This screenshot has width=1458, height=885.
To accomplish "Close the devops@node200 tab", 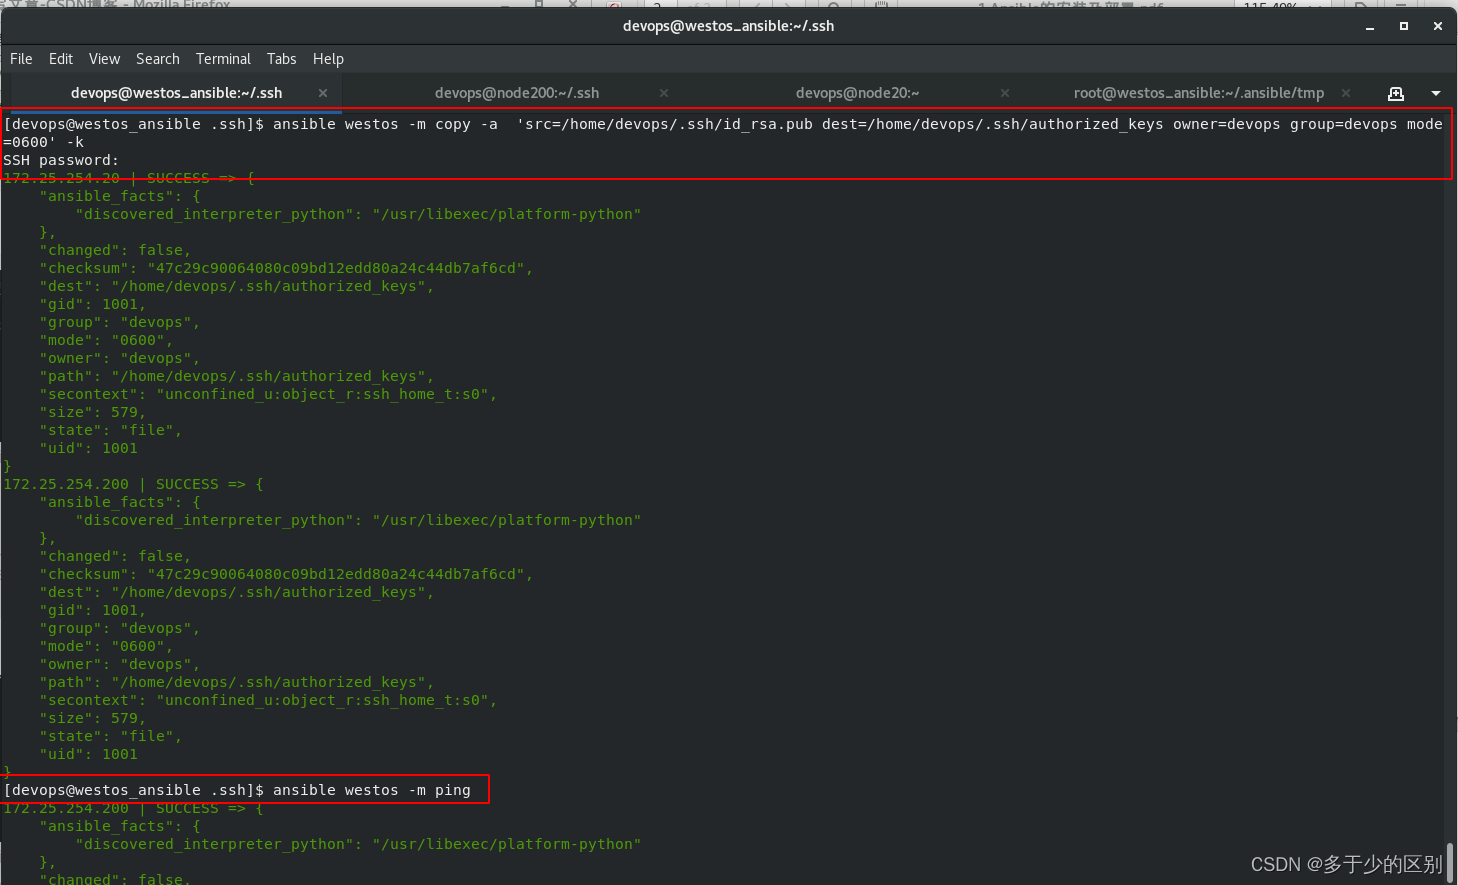I will point(664,93).
